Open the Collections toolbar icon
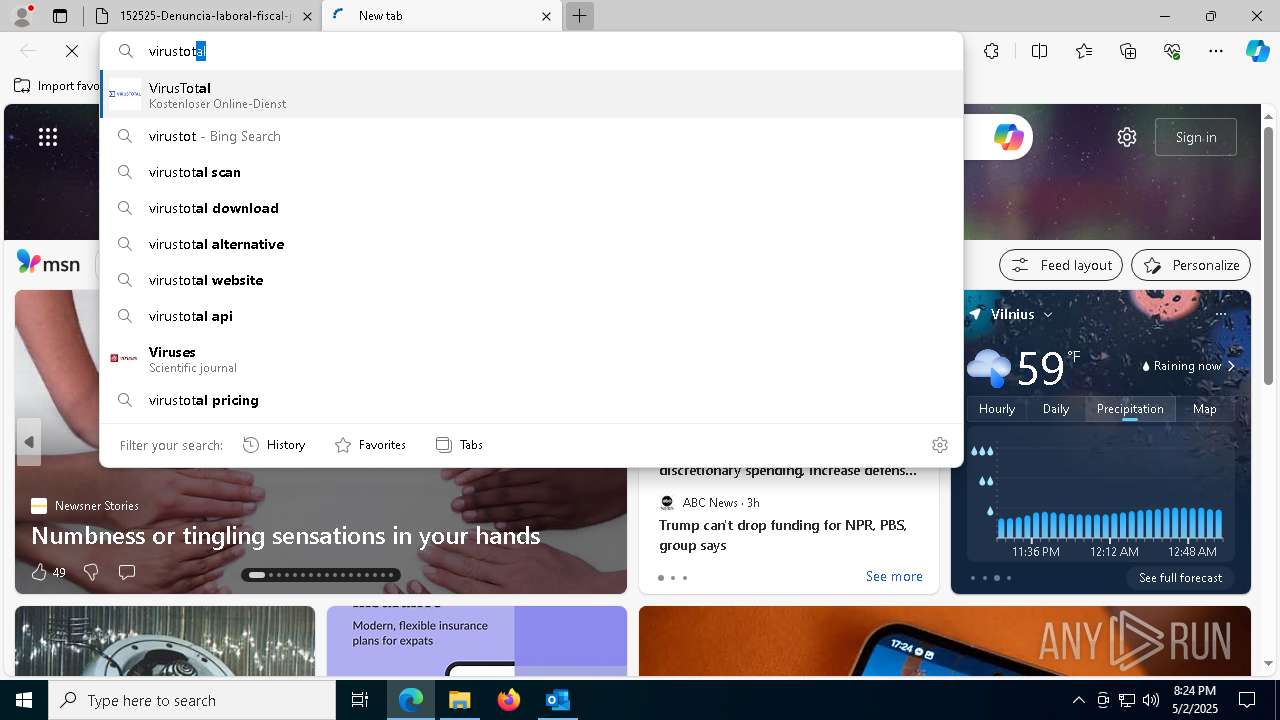 [1128, 51]
